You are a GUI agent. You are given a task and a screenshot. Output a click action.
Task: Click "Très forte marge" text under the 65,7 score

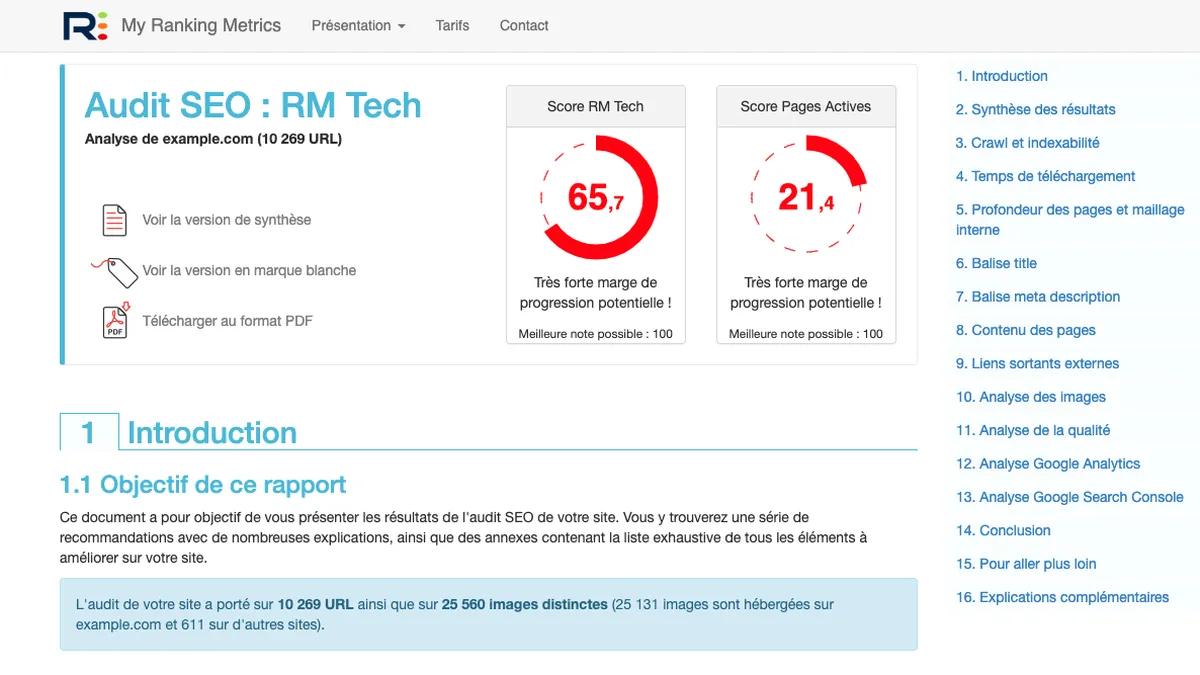[x=596, y=293]
